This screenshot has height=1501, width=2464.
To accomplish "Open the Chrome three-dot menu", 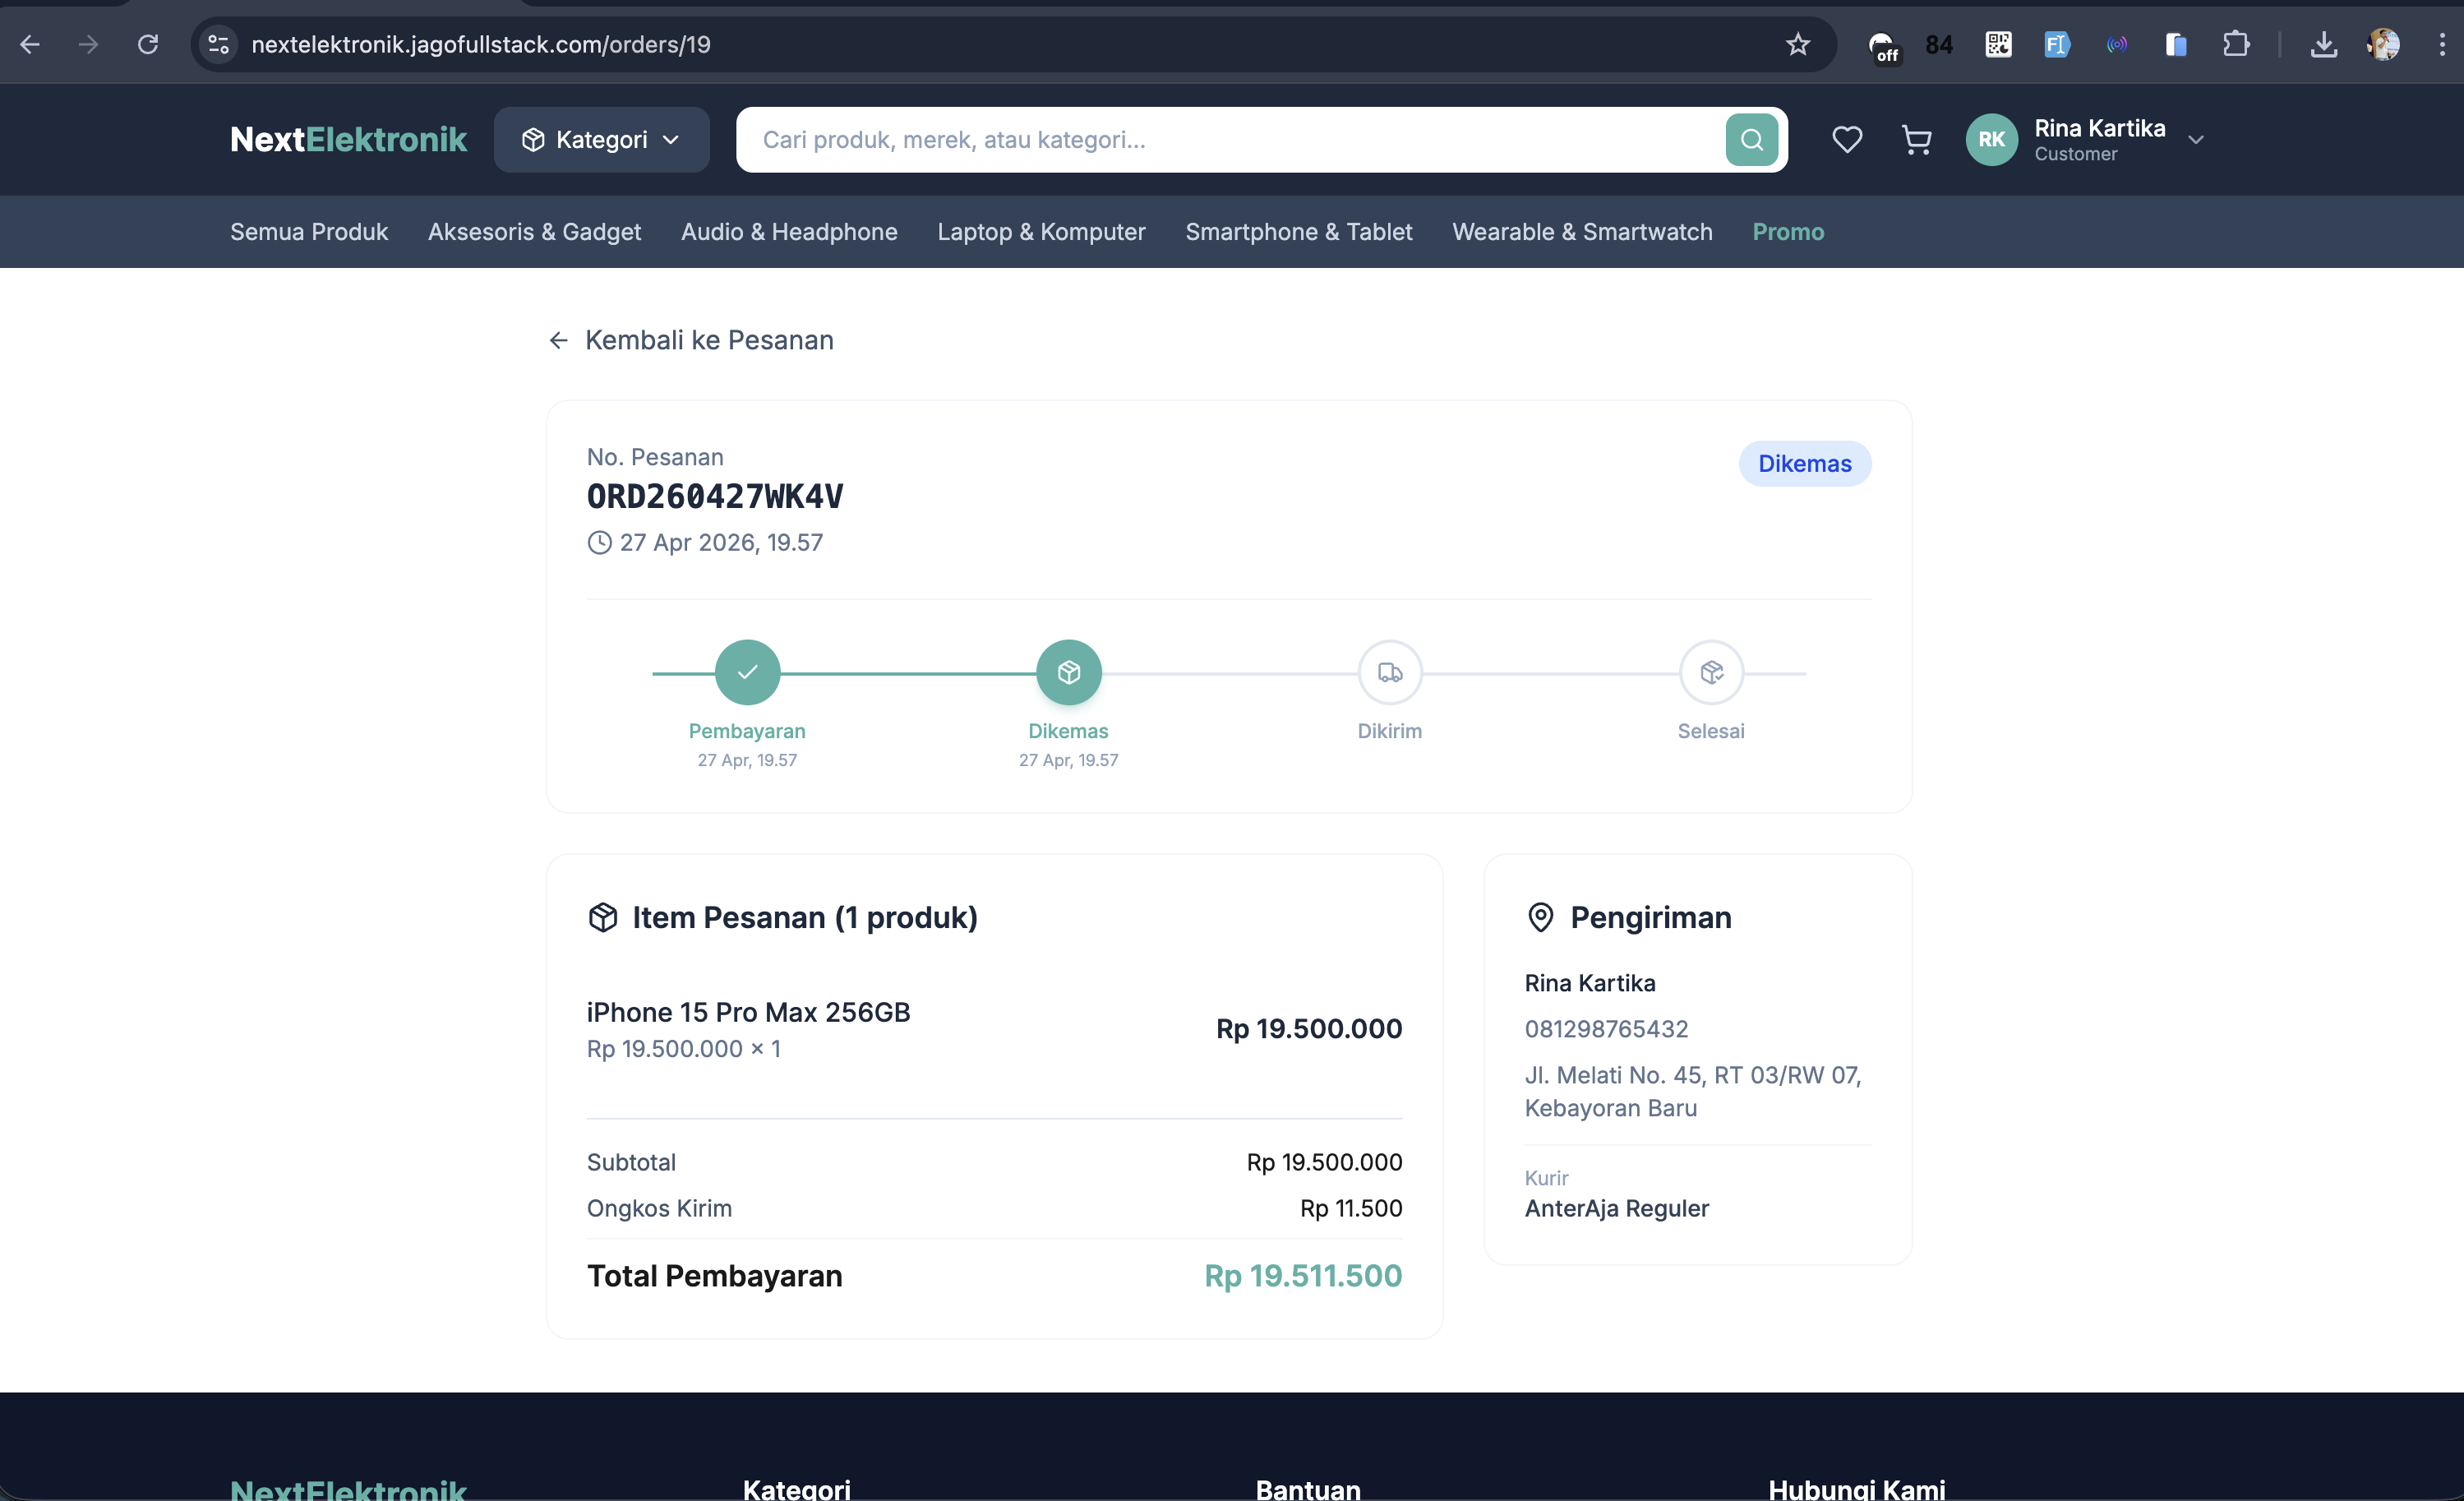I will tap(2442, 44).
